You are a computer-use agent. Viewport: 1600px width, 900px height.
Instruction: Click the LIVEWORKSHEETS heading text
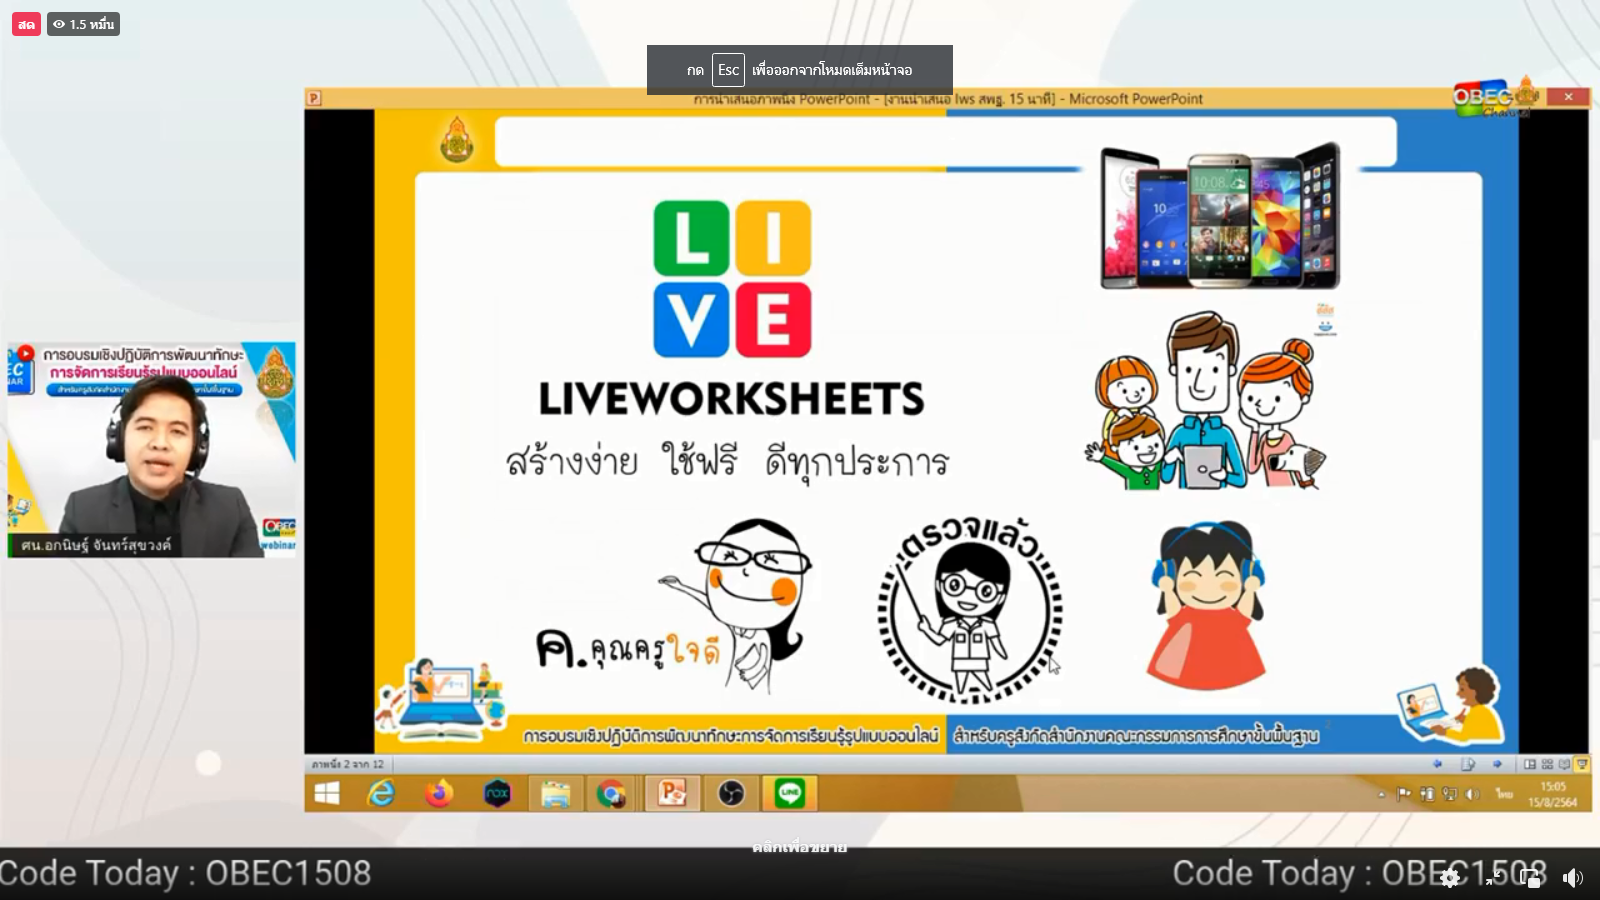[731, 399]
